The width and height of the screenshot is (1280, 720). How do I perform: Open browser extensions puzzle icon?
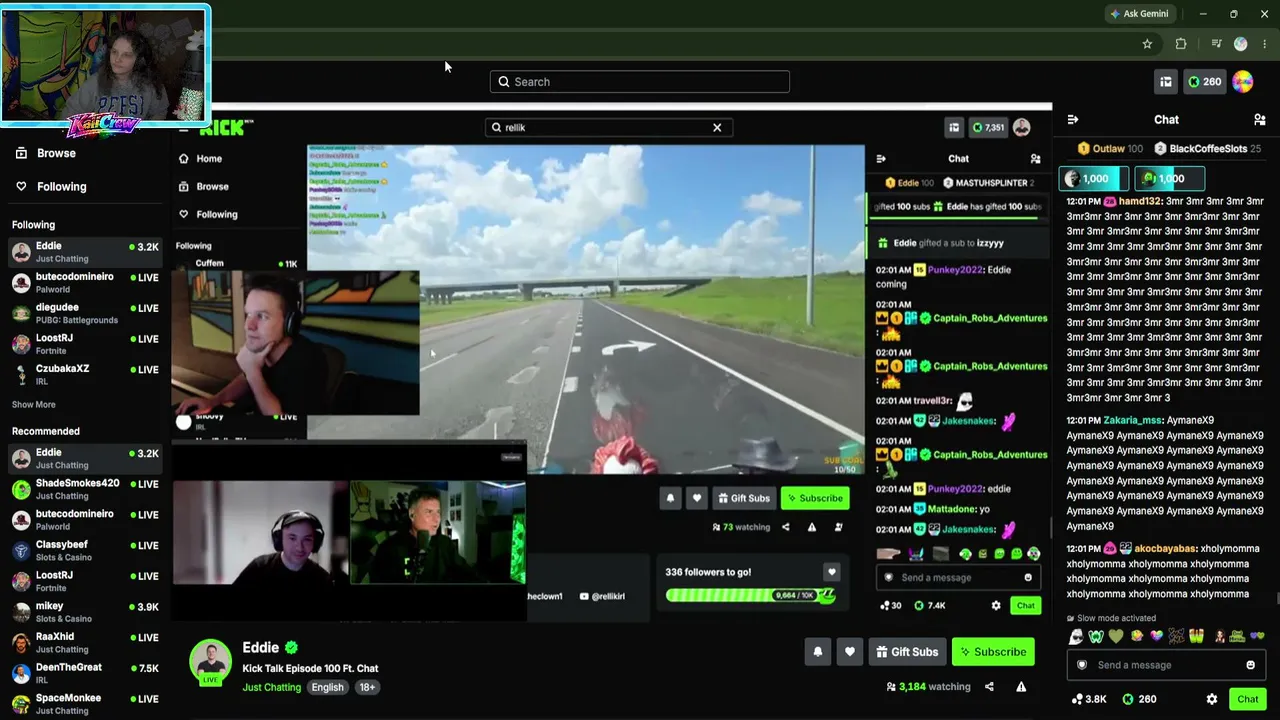[1181, 44]
